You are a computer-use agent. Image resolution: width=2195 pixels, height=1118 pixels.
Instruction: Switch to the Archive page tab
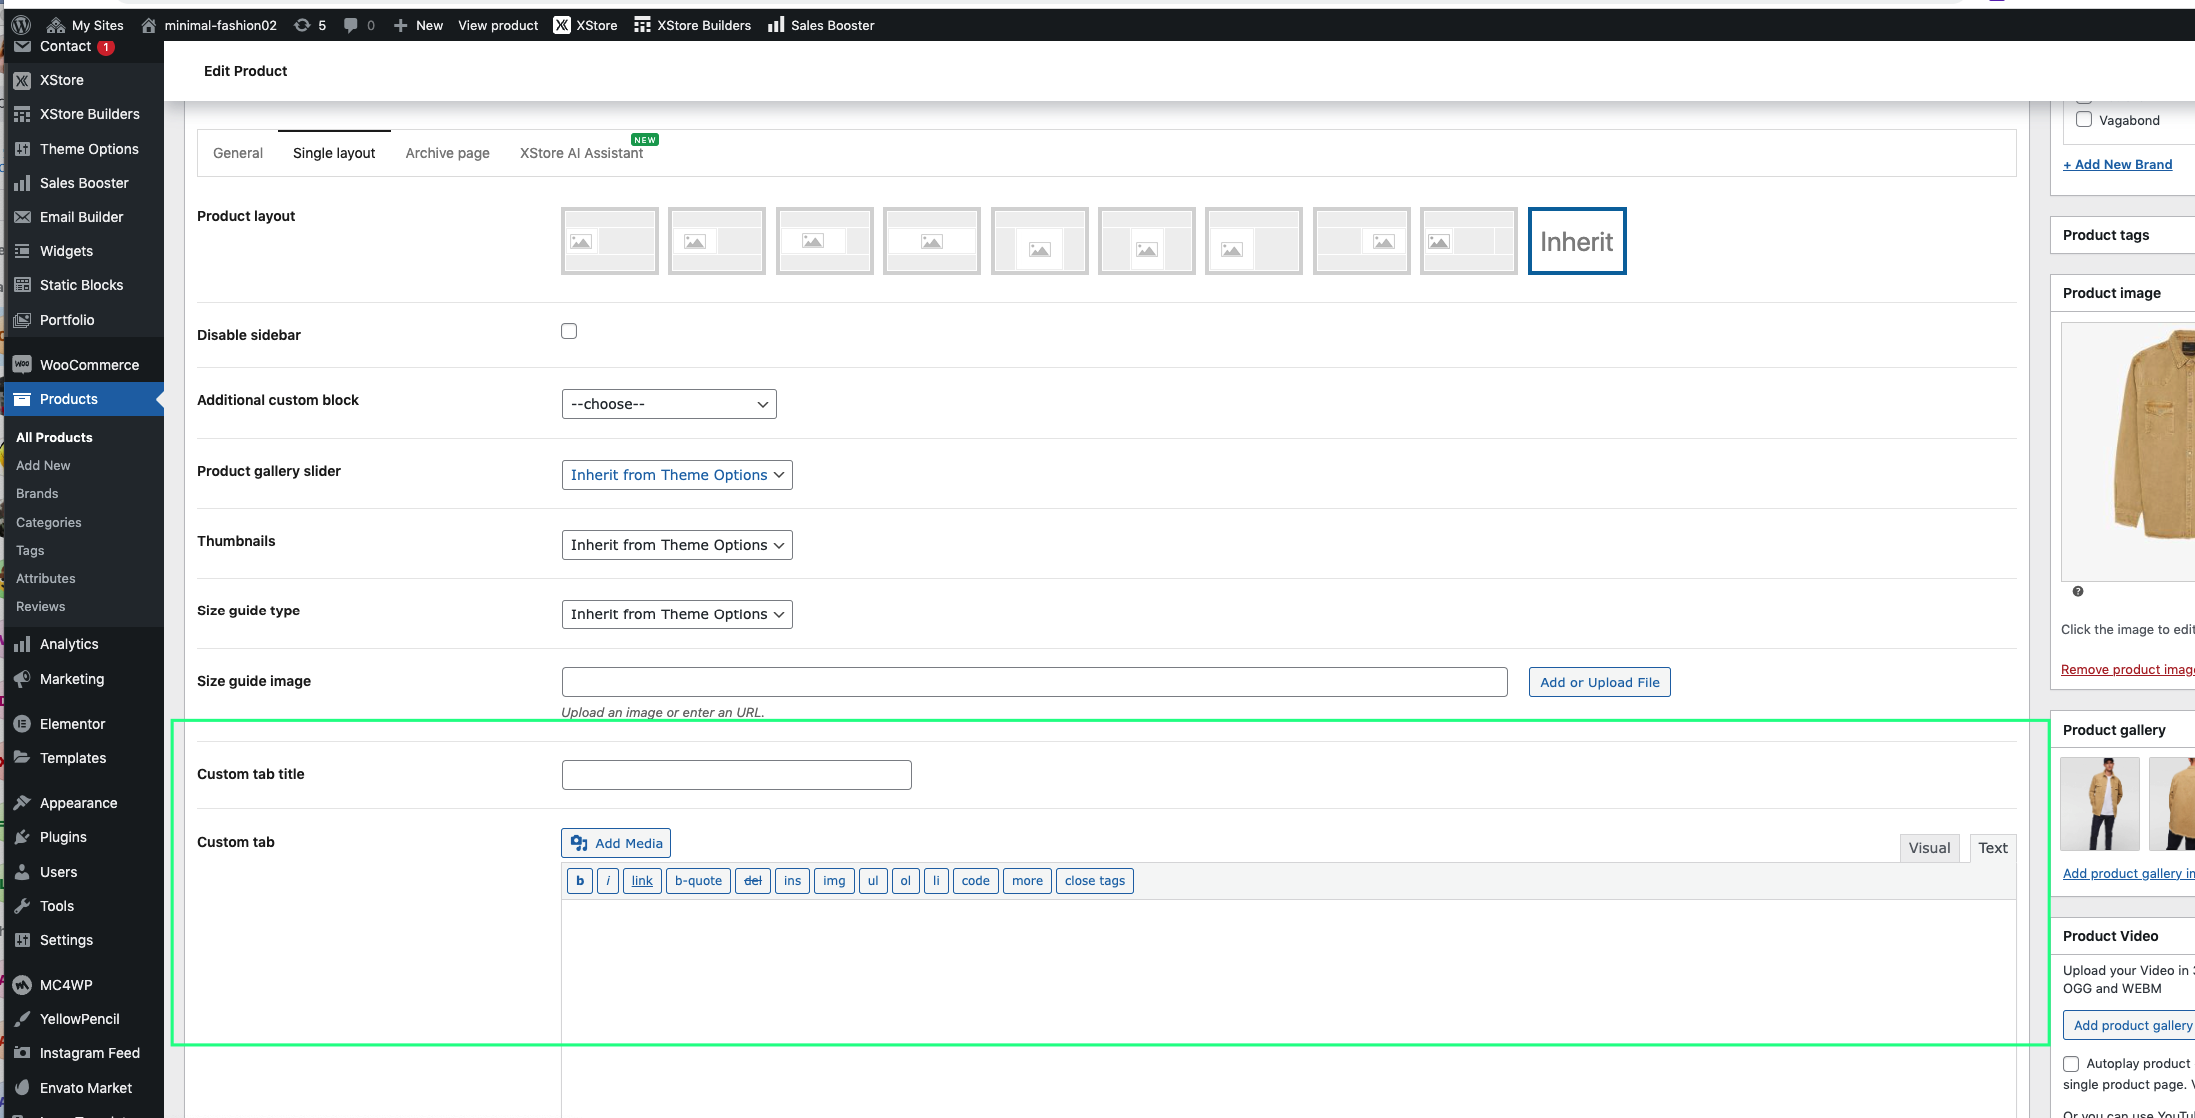(448, 153)
